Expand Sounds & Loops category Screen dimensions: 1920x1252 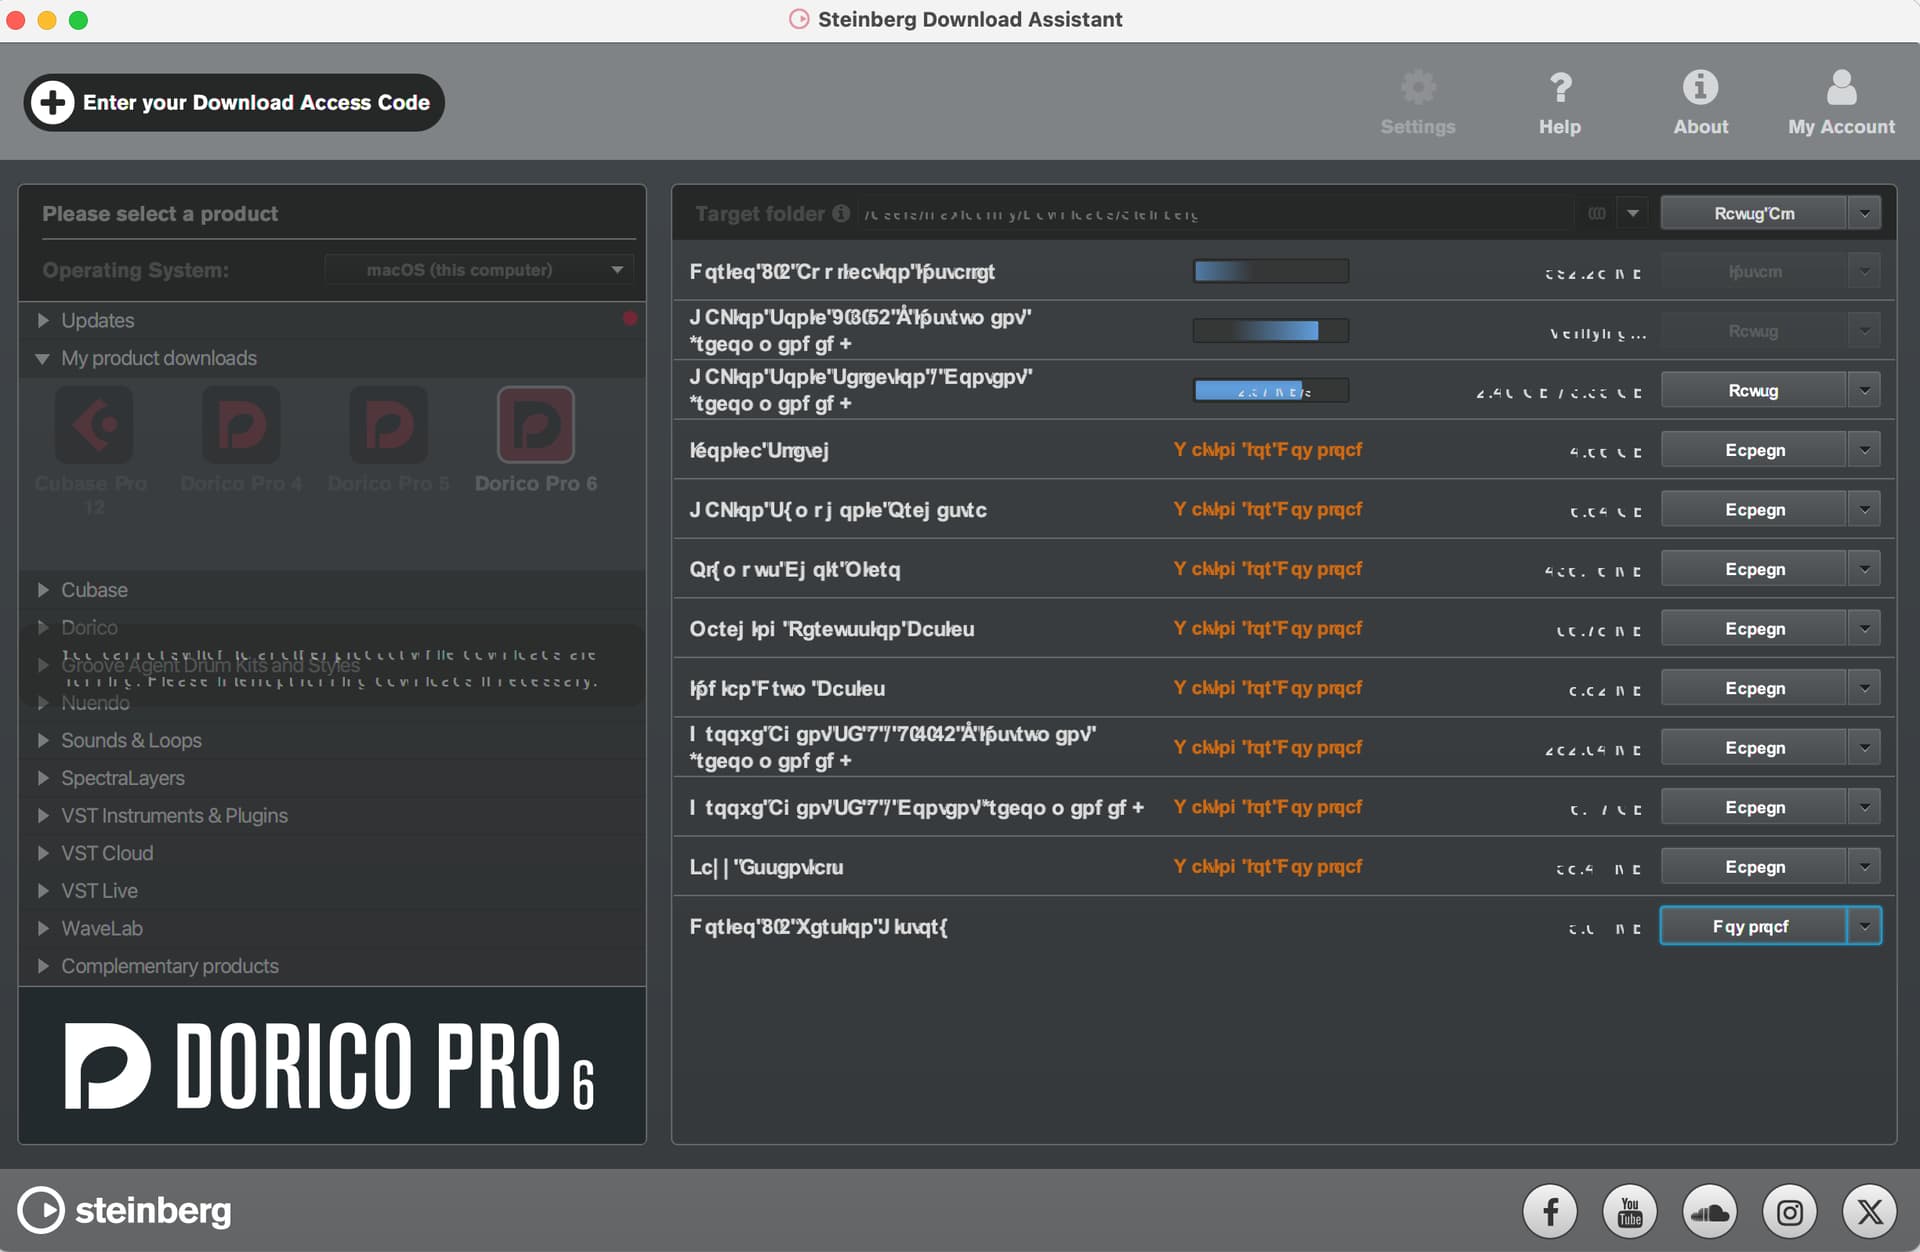click(x=43, y=740)
